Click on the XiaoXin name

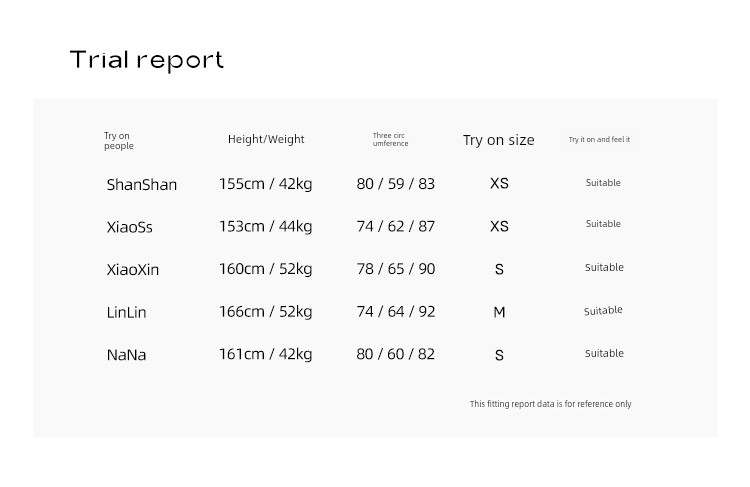click(133, 270)
